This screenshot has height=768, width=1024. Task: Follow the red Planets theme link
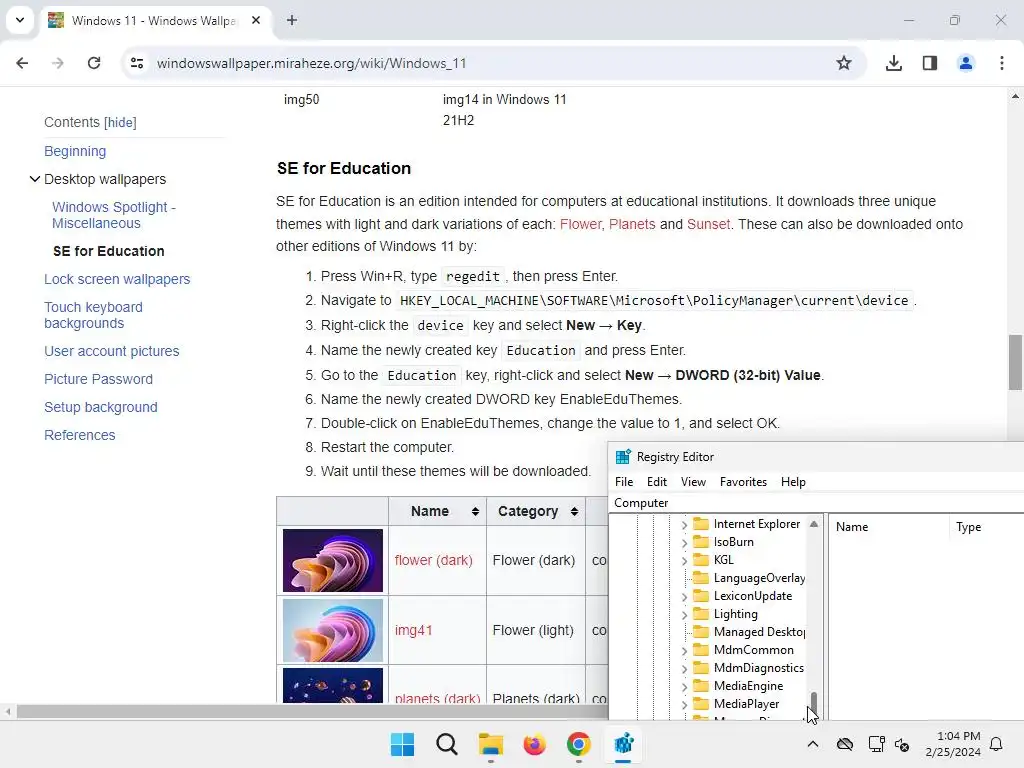(x=632, y=224)
